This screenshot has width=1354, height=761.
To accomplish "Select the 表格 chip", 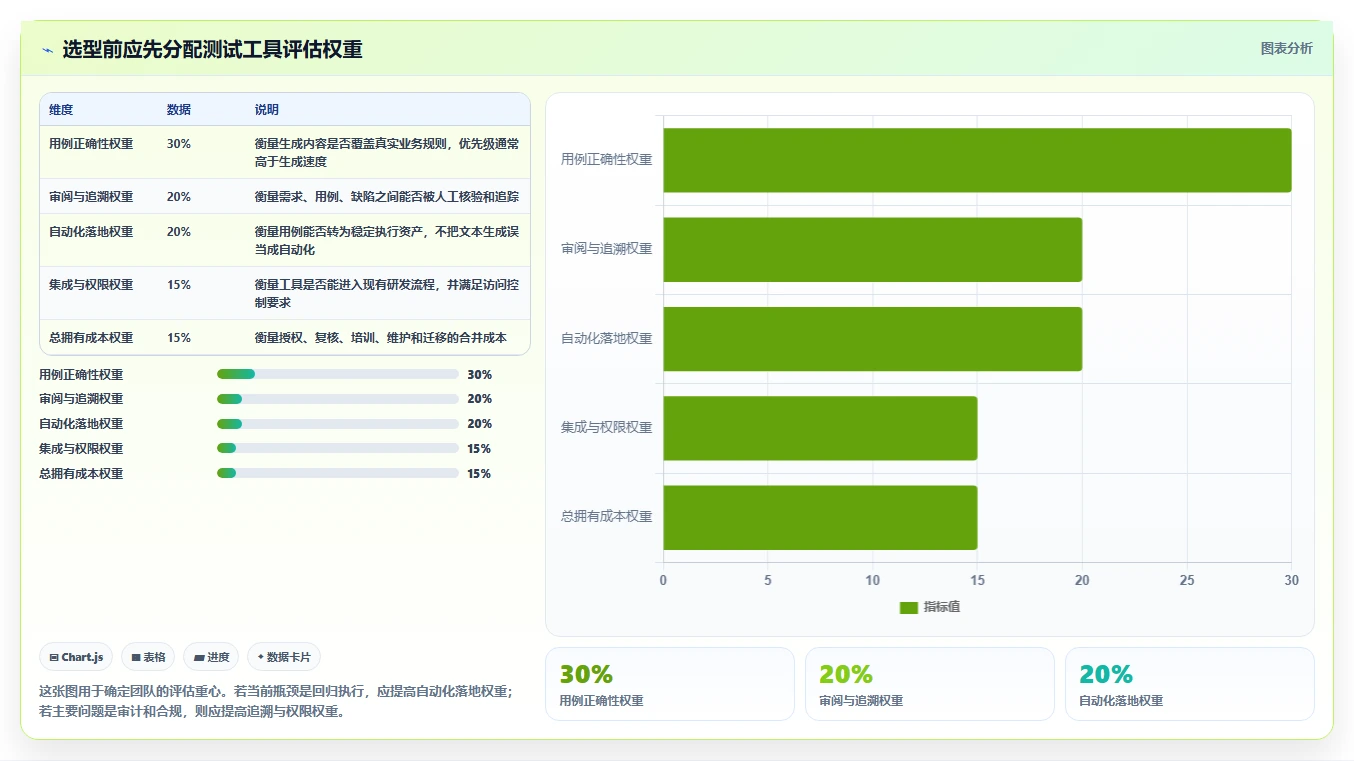I will pos(148,657).
